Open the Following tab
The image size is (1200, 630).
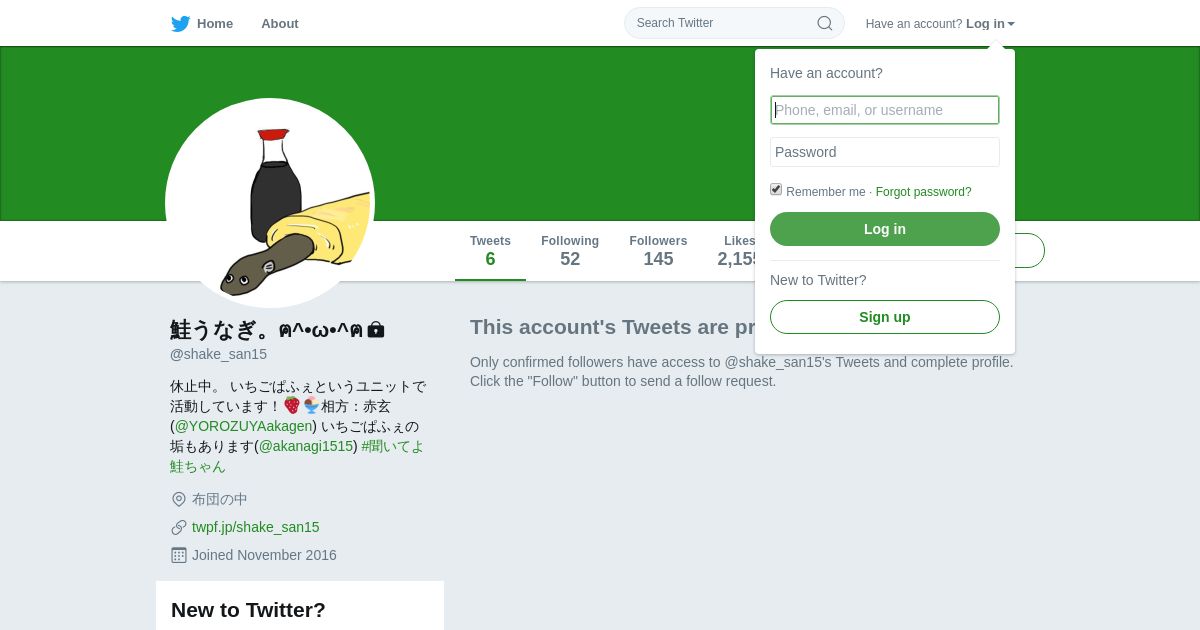tap(570, 252)
